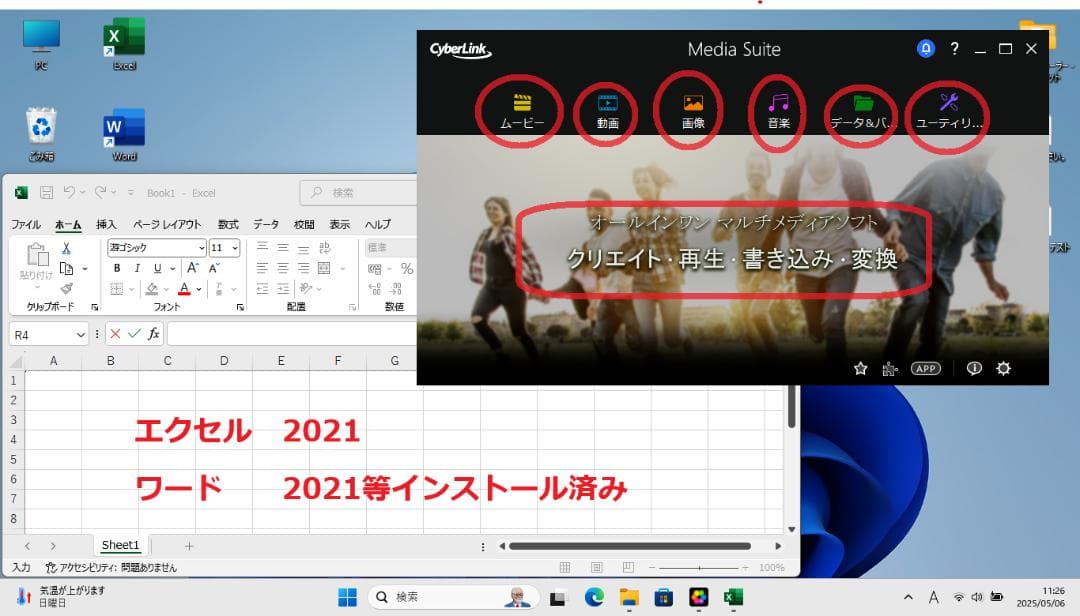Open the underline style dropdown arrow

pyautogui.click(x=172, y=269)
